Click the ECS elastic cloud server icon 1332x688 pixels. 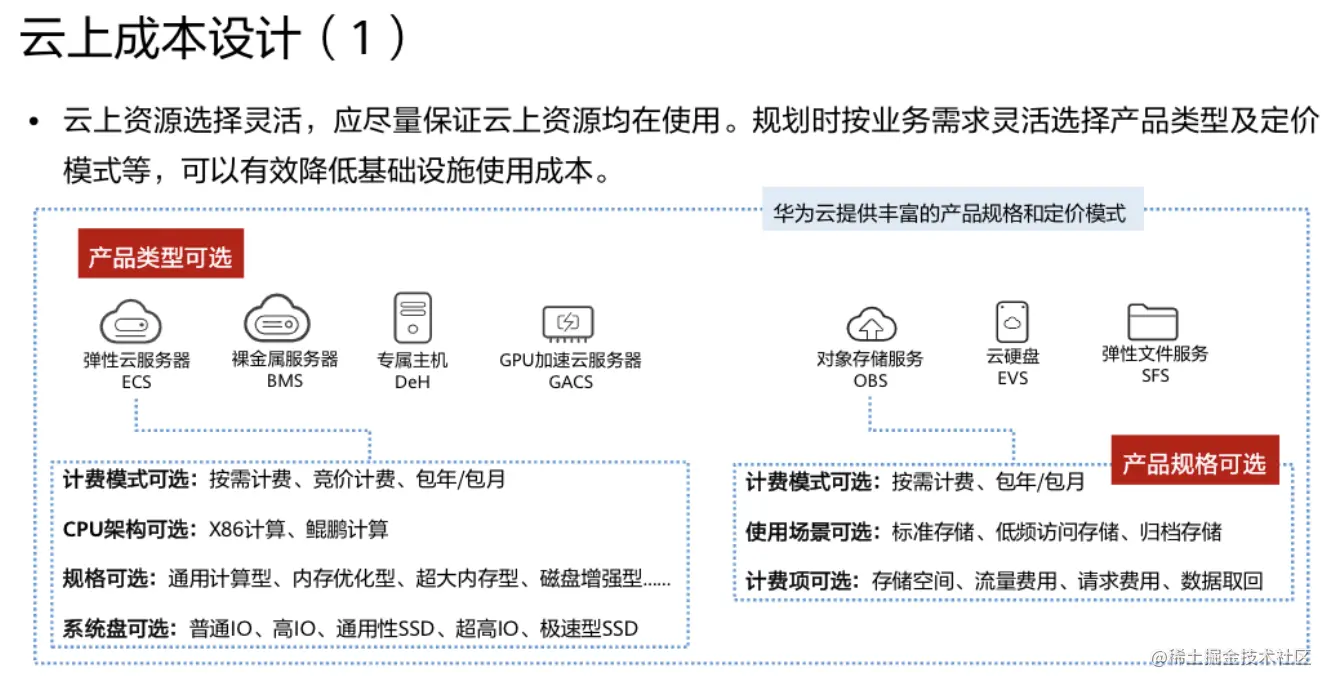[x=130, y=322]
